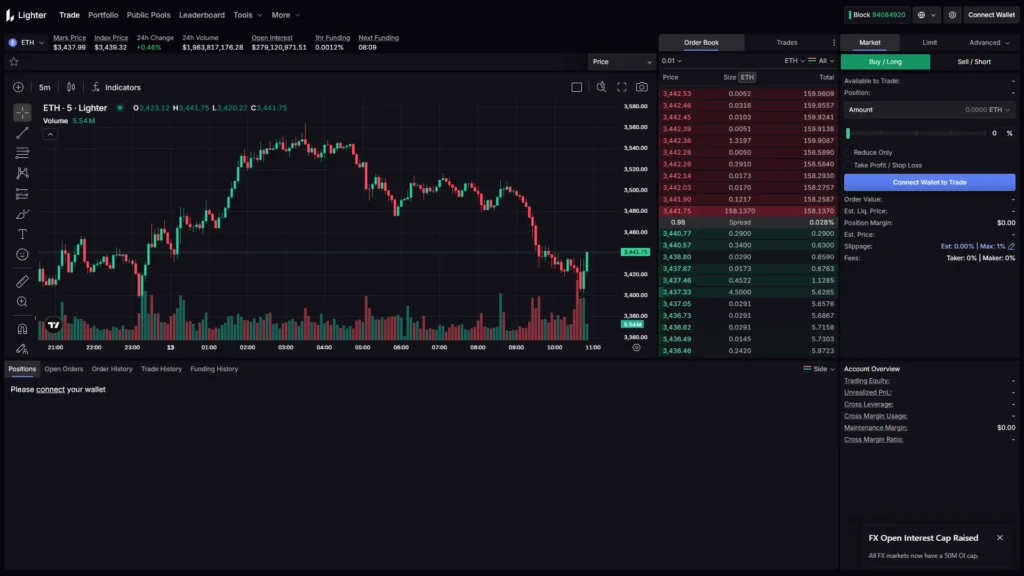1024x576 pixels.
Task: Open the settings gear icon
Action: (952, 15)
